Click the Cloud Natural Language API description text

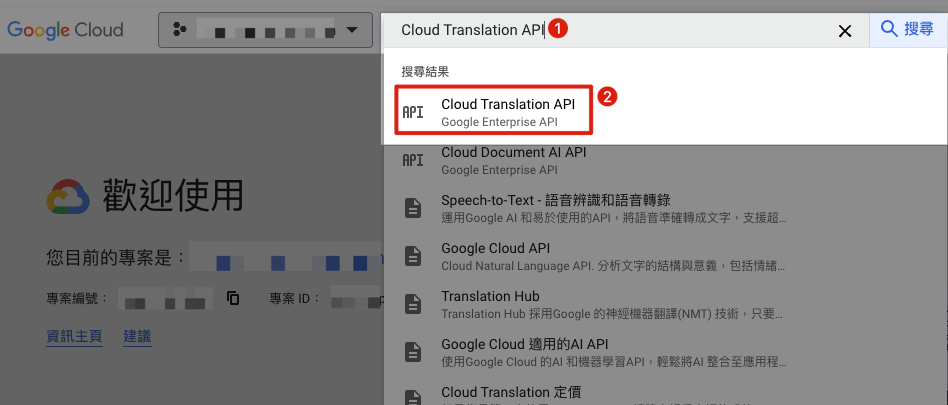point(614,266)
